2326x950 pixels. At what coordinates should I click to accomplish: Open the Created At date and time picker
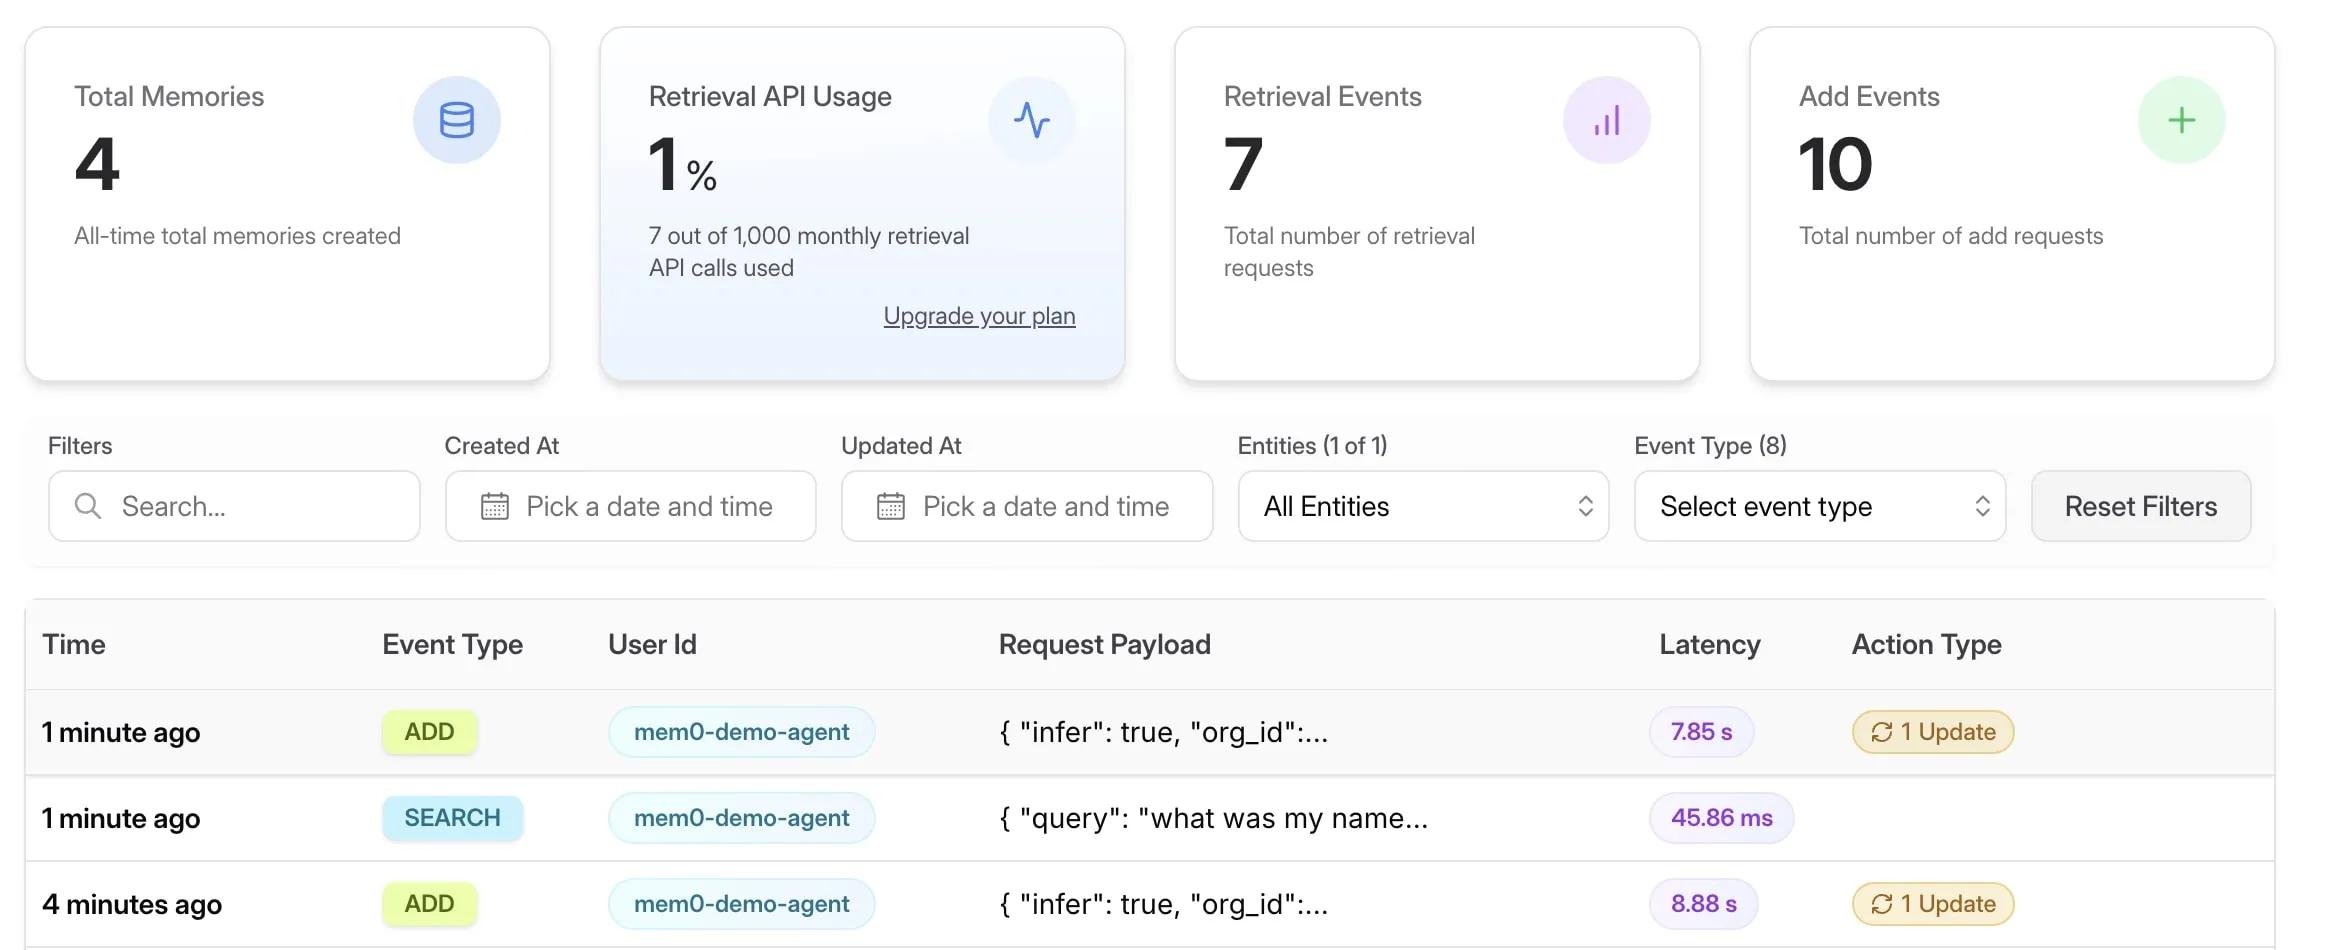point(648,506)
